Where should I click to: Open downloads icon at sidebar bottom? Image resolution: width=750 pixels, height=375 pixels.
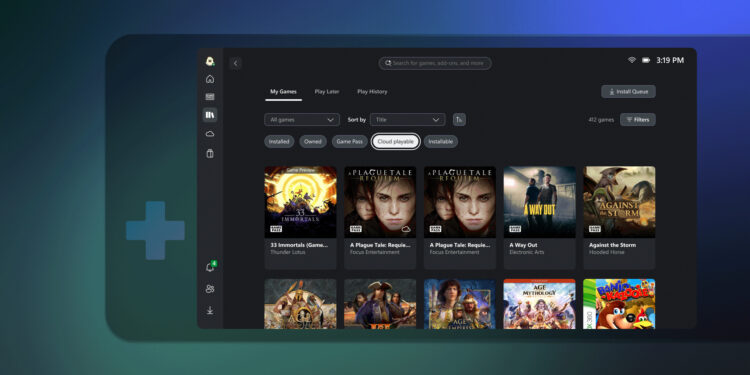pos(210,310)
